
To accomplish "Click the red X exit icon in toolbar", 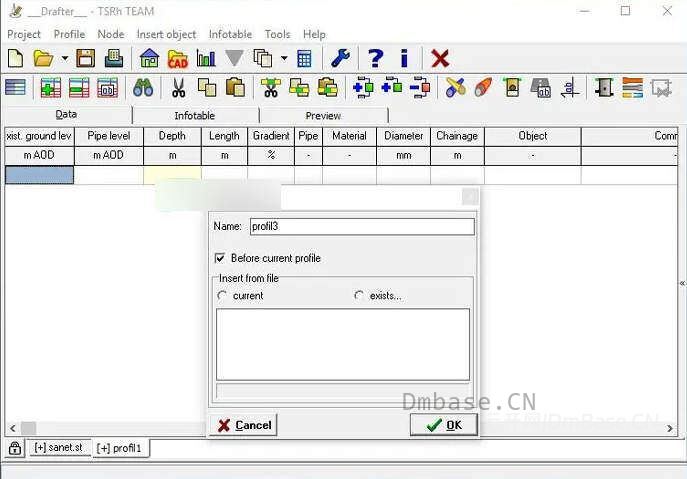I will tap(440, 58).
